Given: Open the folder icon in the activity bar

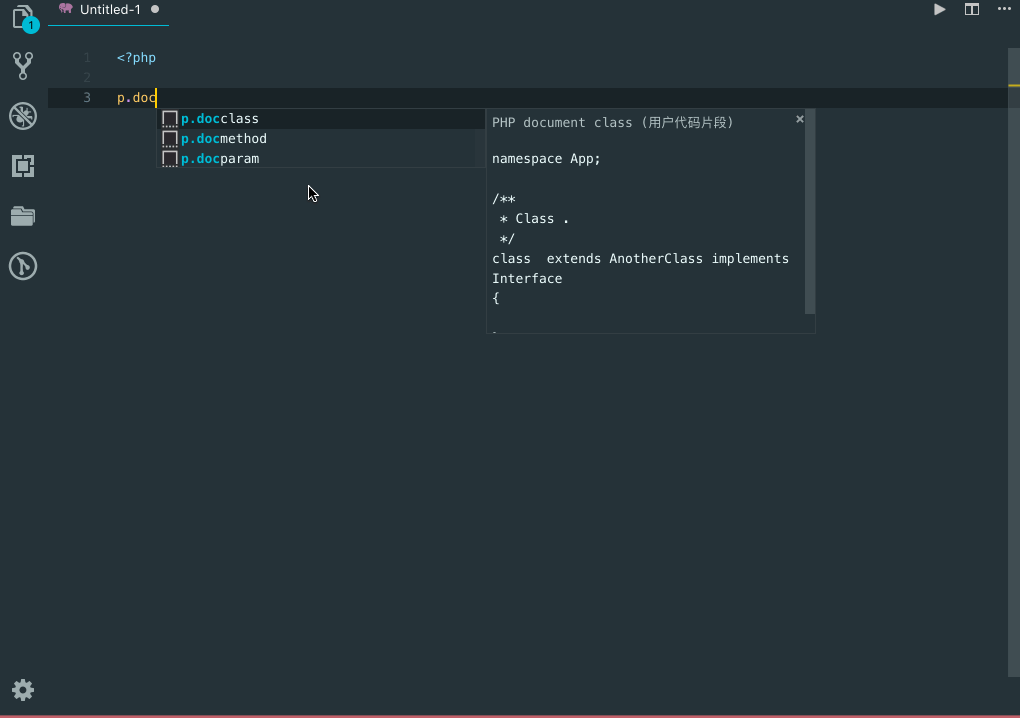Looking at the screenshot, I should click(22, 216).
